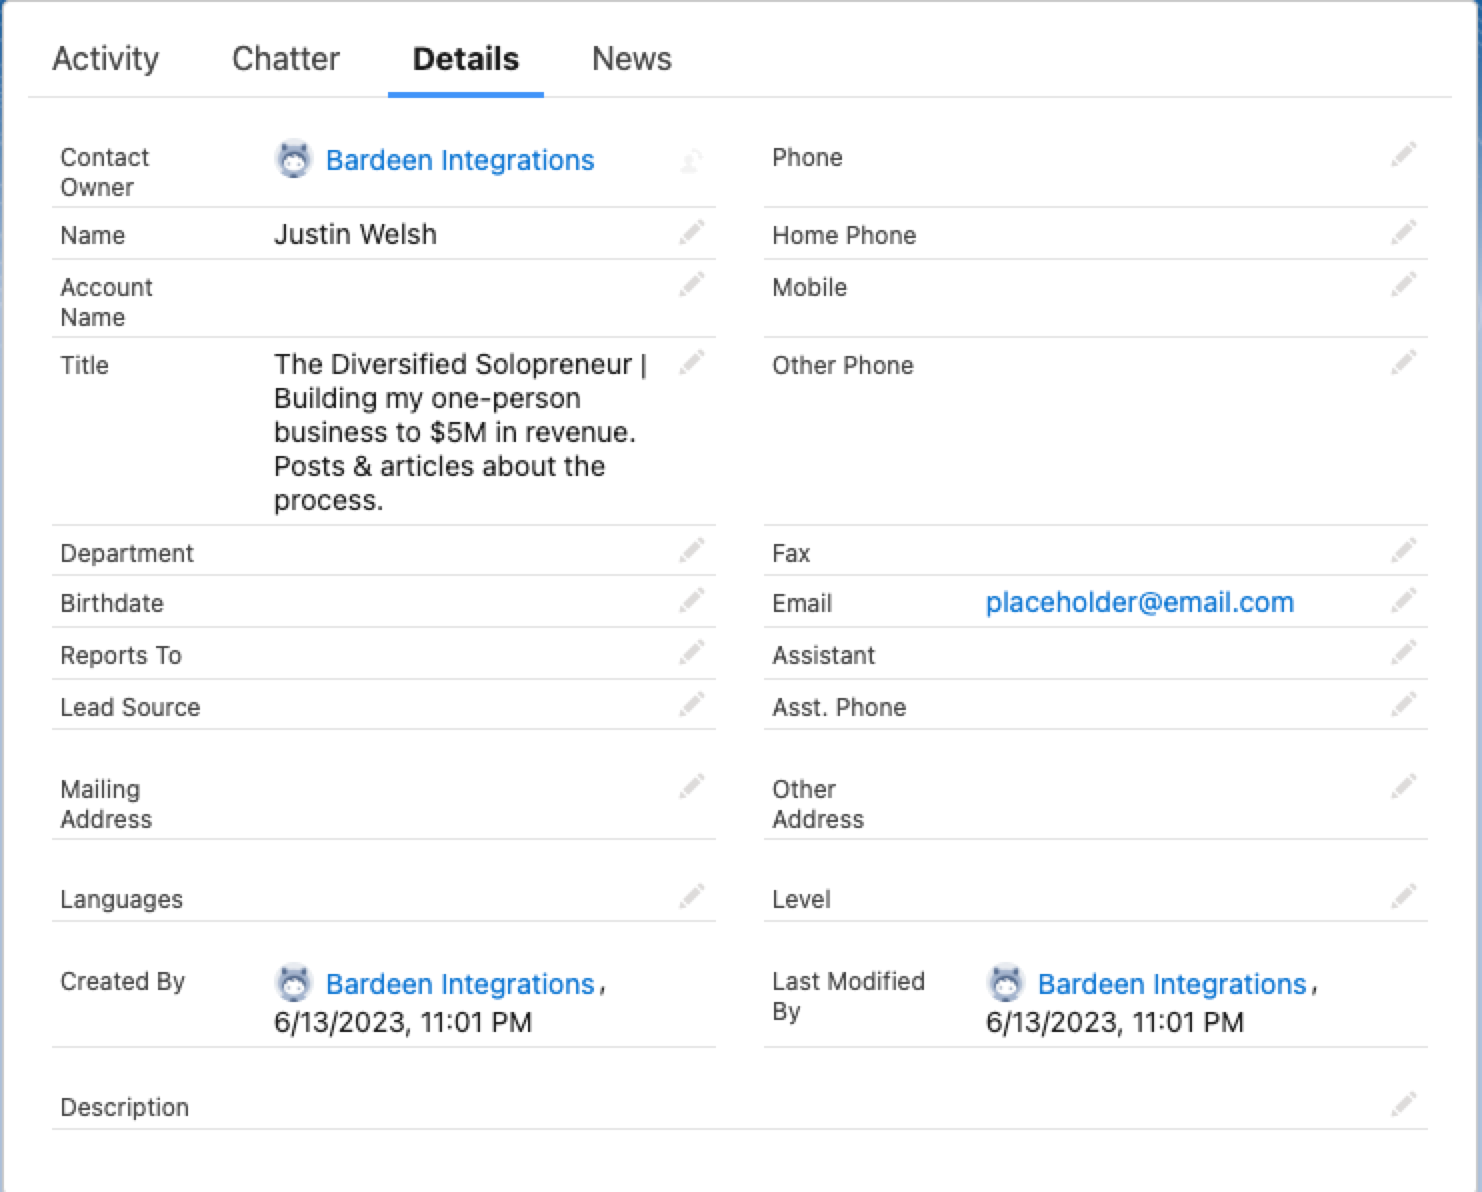Open Bardeen Integrations link under Last Modified By
Image resolution: width=1482 pixels, height=1192 pixels.
point(1172,984)
